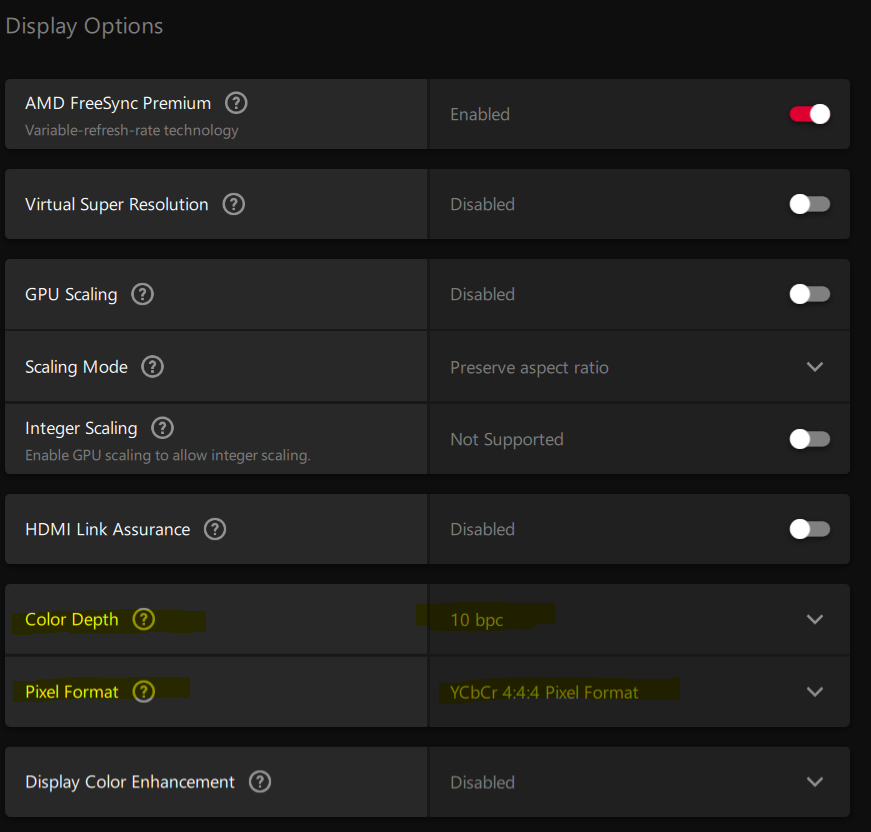Show GPU Scaling help tooltip icon
This screenshot has height=832, width=871.
(143, 294)
